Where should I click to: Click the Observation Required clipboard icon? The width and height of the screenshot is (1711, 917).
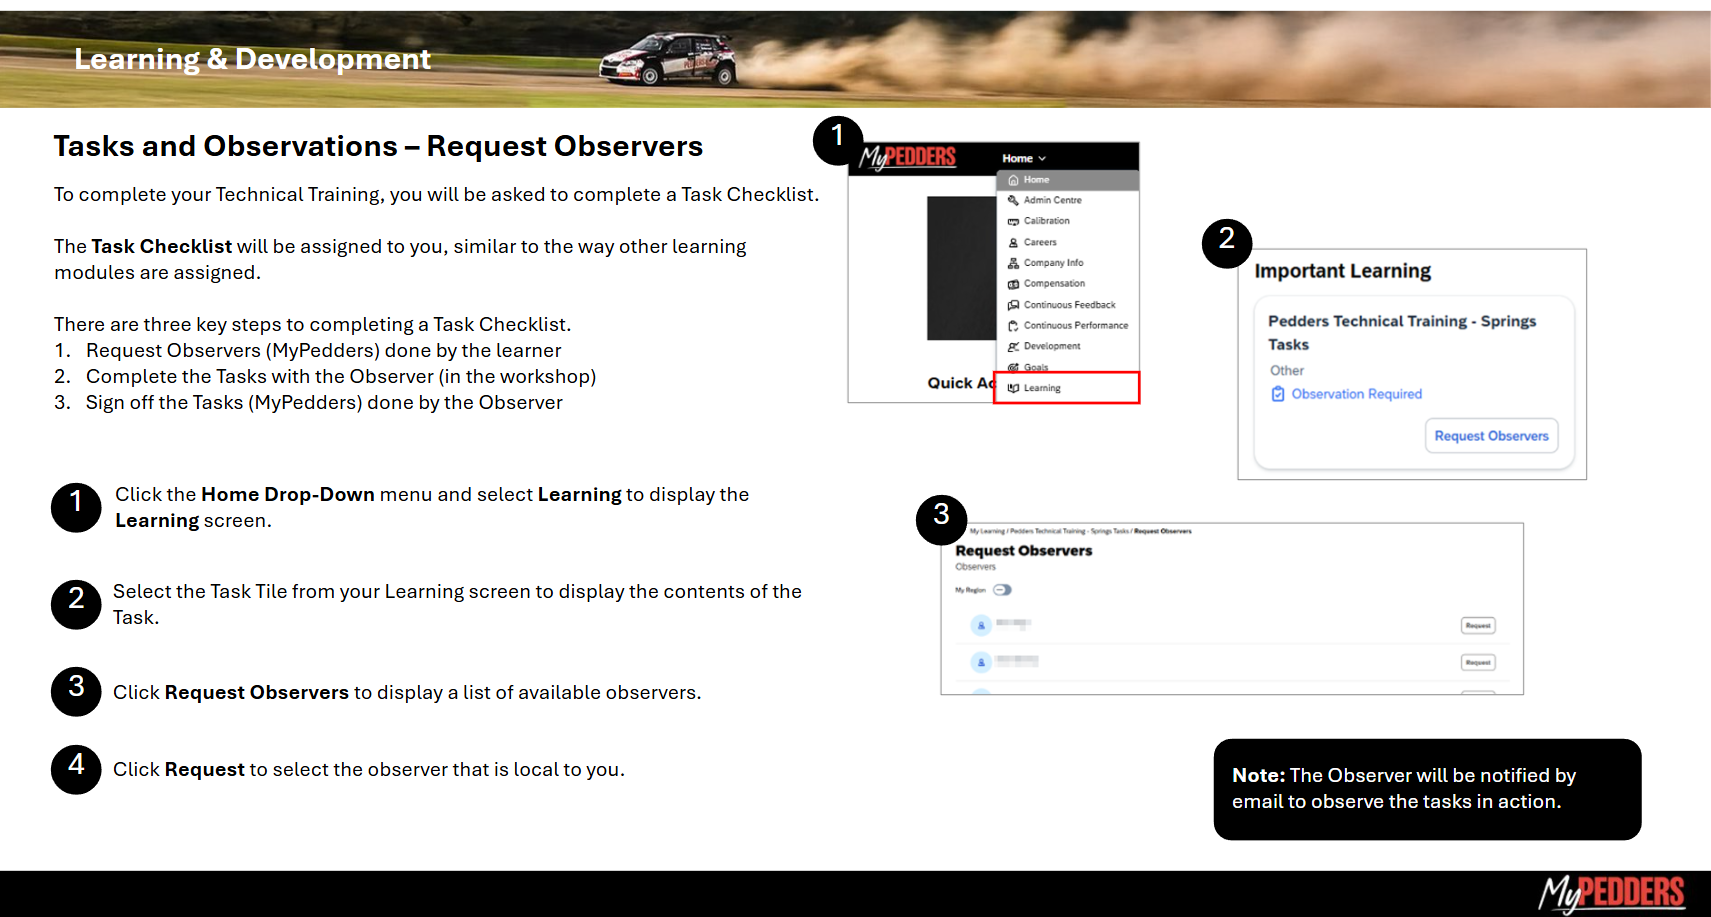click(1277, 394)
